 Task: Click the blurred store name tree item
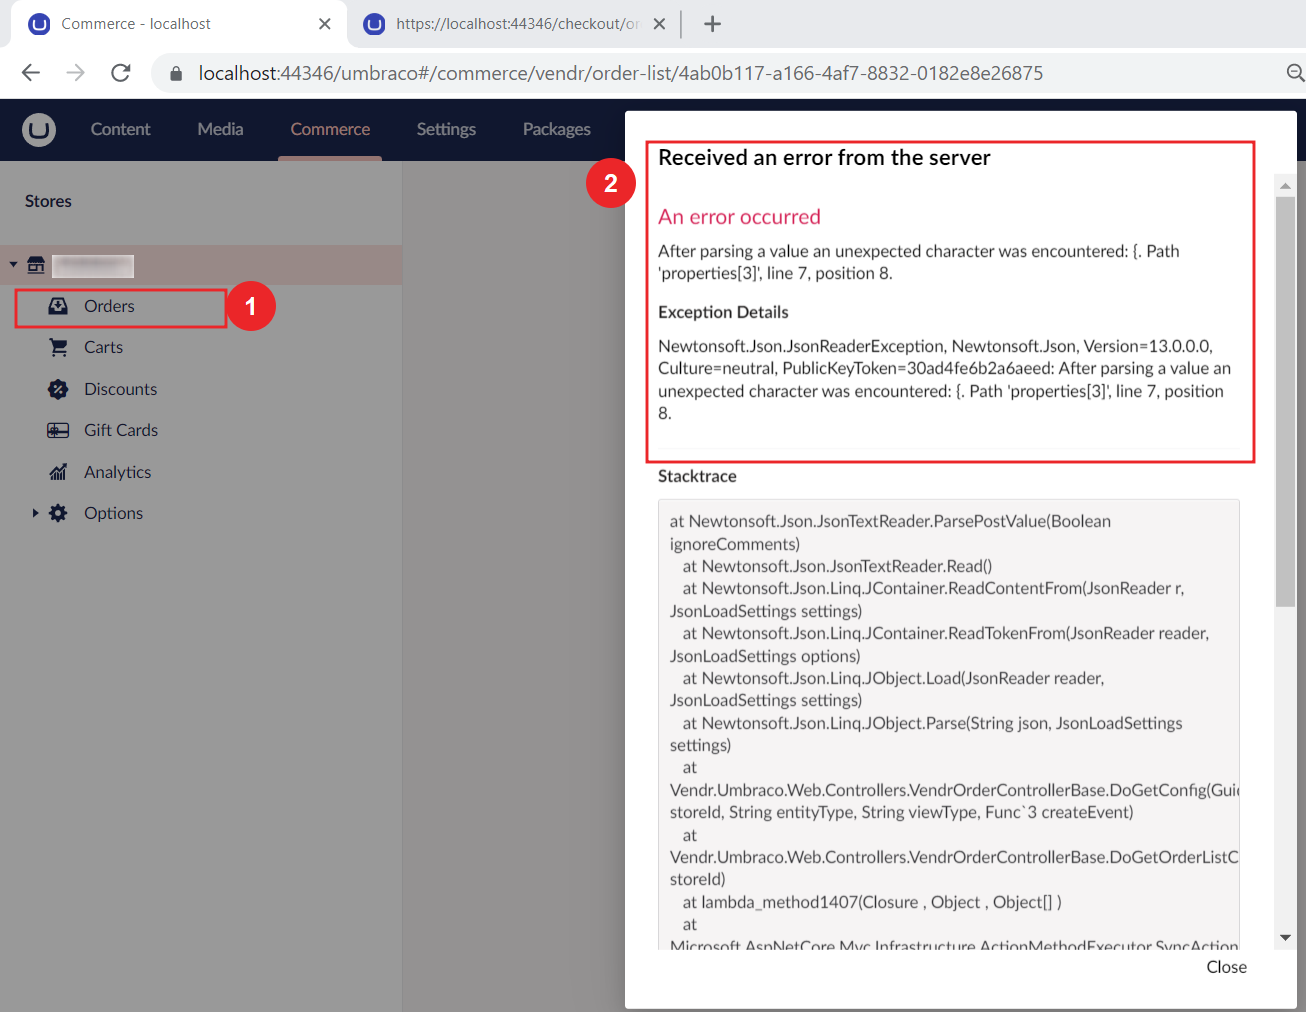[93, 265]
